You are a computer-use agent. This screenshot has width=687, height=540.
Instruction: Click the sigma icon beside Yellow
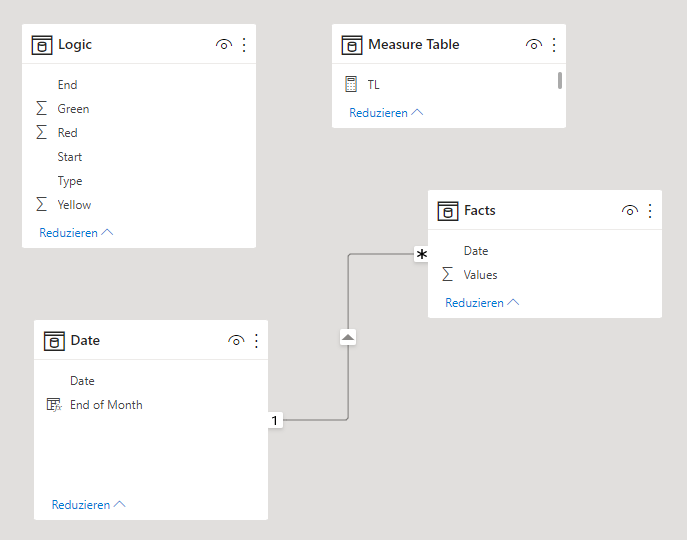click(x=42, y=204)
